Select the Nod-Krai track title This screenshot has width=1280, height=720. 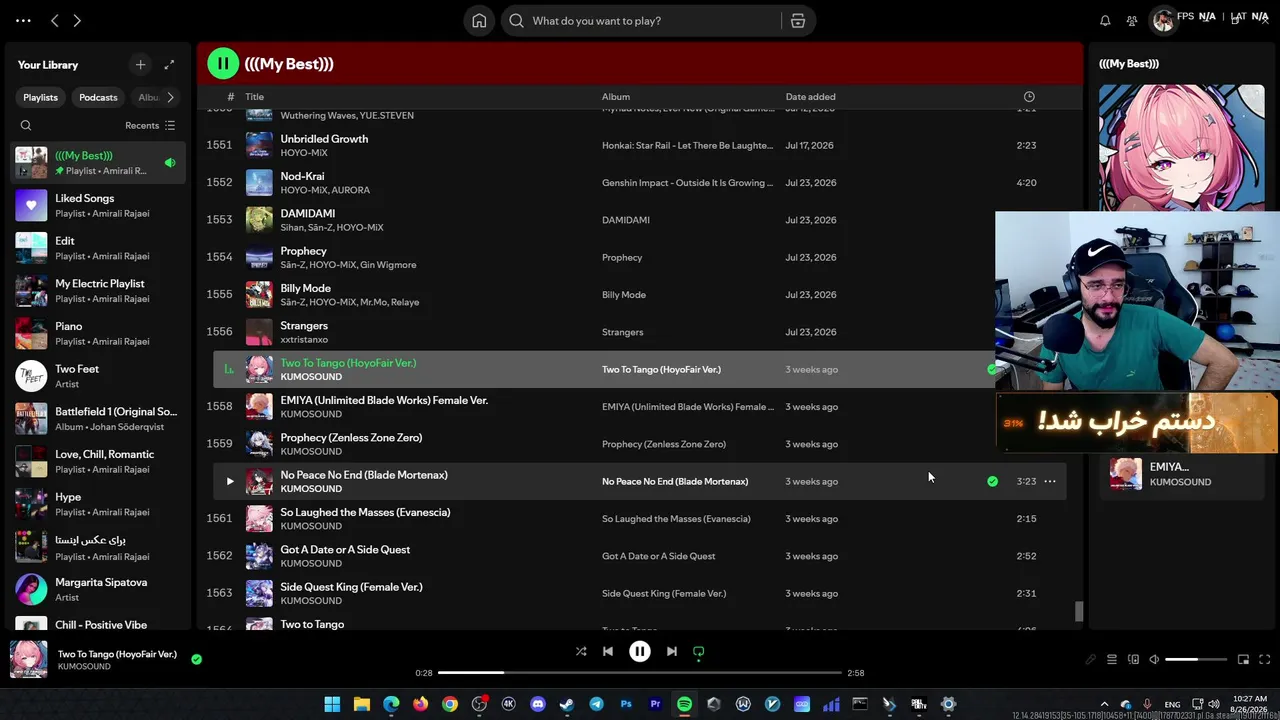(302, 176)
